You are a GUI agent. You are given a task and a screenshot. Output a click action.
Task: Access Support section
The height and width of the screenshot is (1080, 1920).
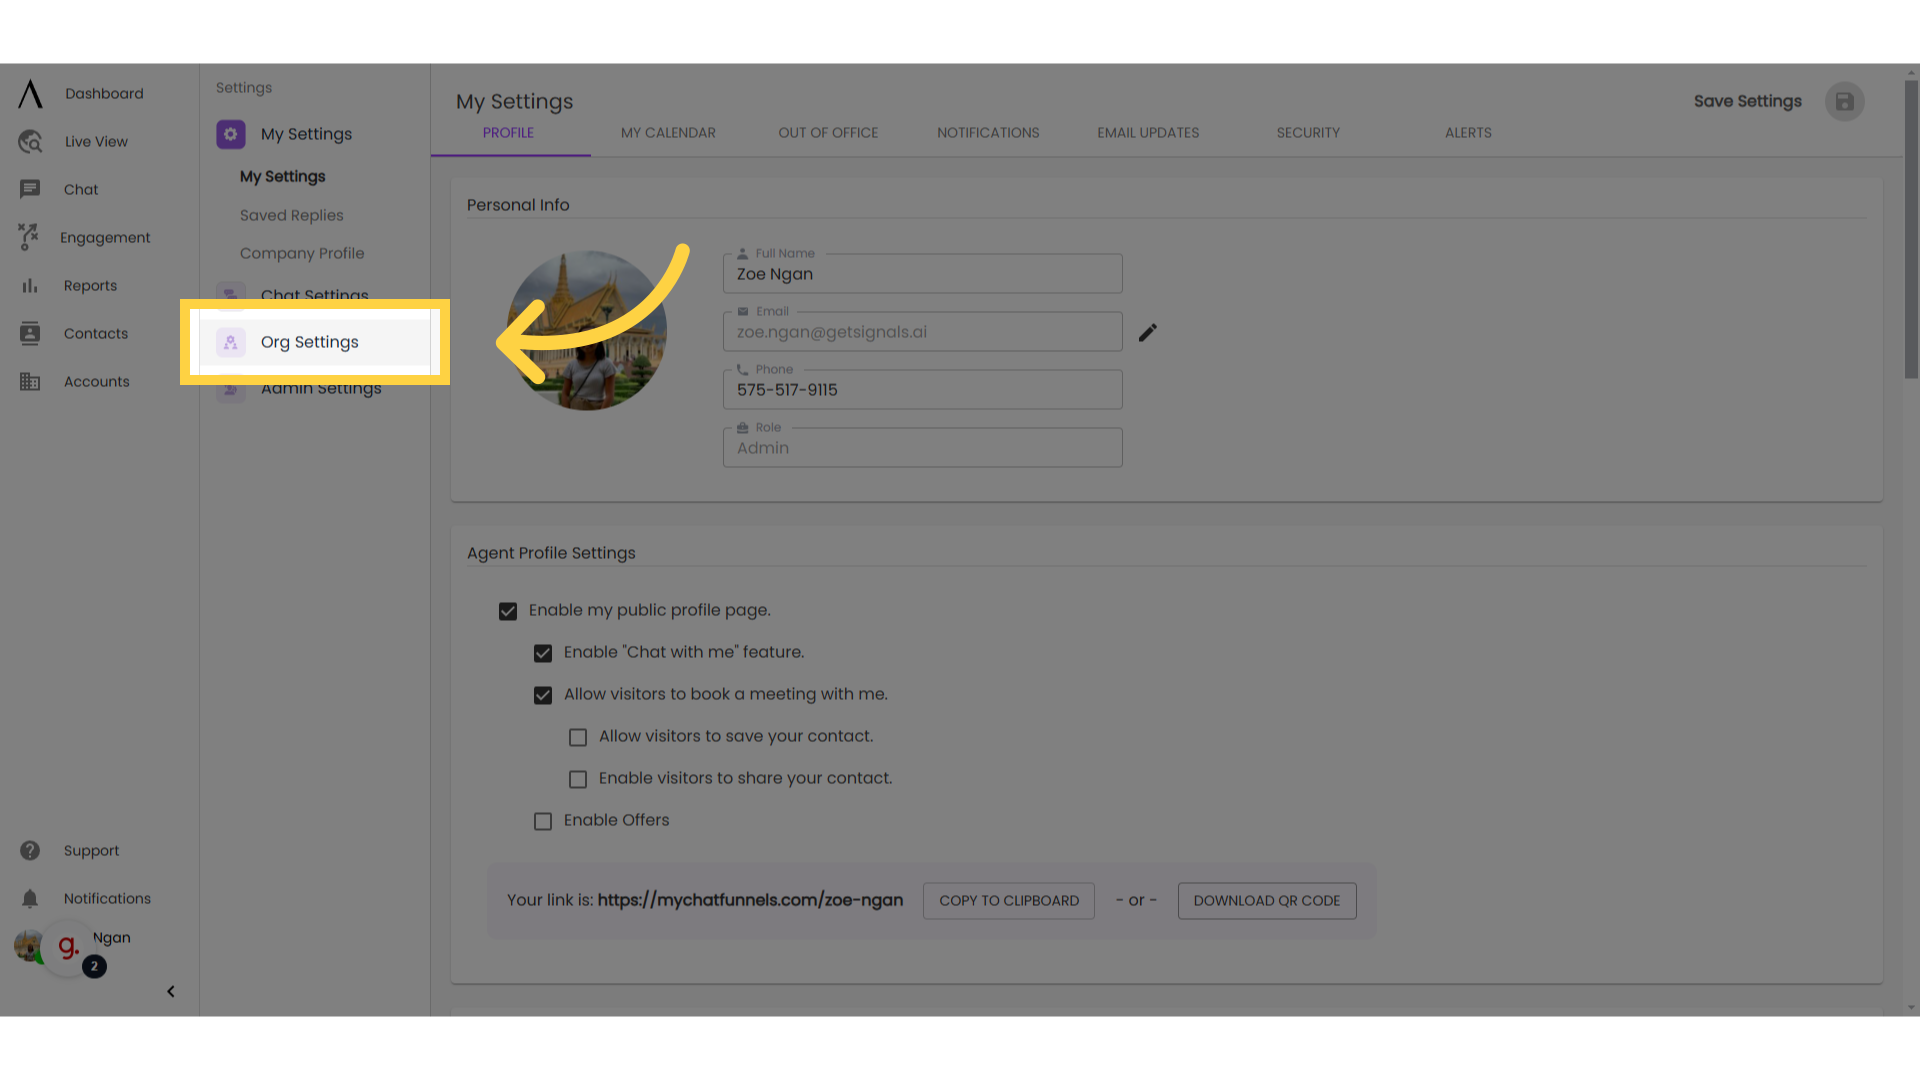point(91,849)
